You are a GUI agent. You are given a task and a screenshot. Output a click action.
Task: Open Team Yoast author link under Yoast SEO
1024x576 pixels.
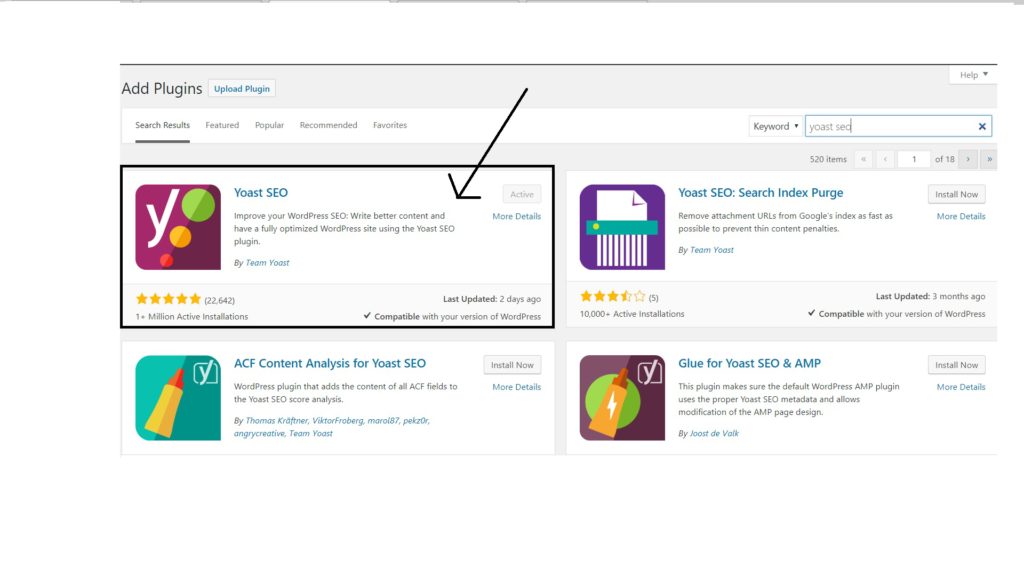click(x=267, y=263)
